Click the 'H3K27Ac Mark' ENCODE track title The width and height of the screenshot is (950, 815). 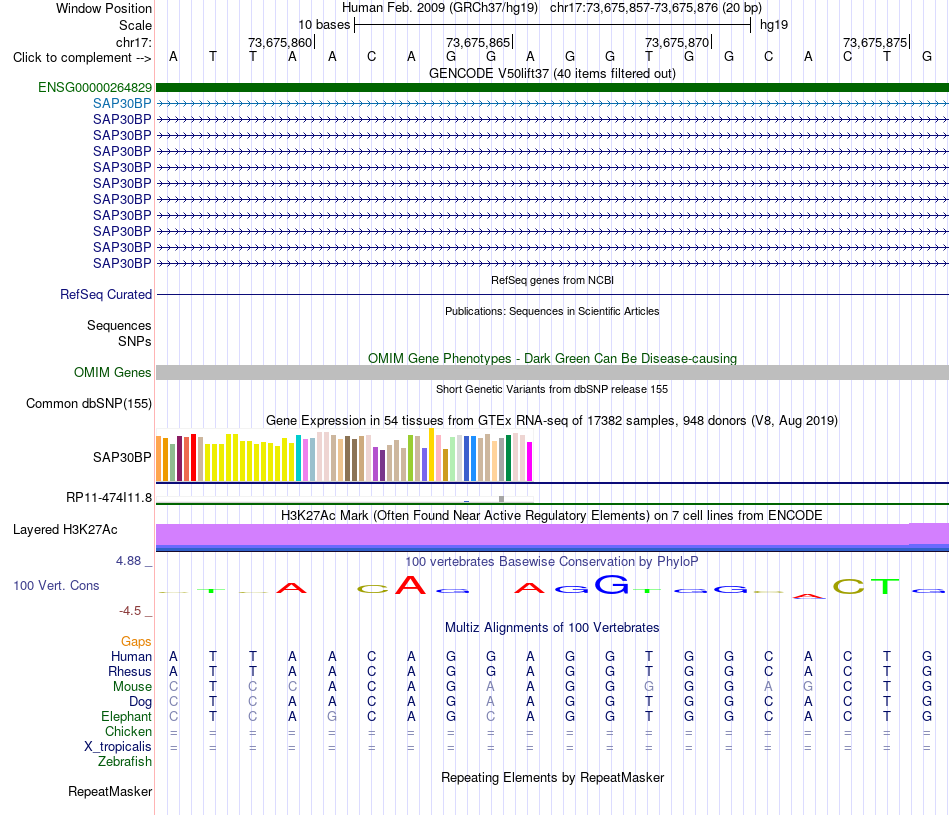(x=552, y=516)
